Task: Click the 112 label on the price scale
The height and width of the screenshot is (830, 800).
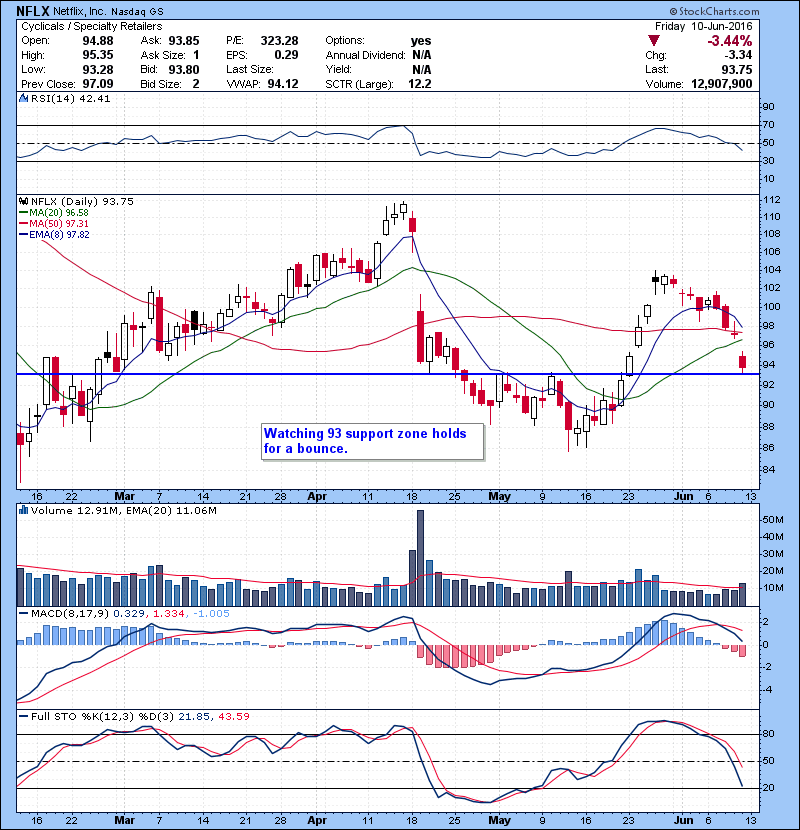Action: coord(772,200)
